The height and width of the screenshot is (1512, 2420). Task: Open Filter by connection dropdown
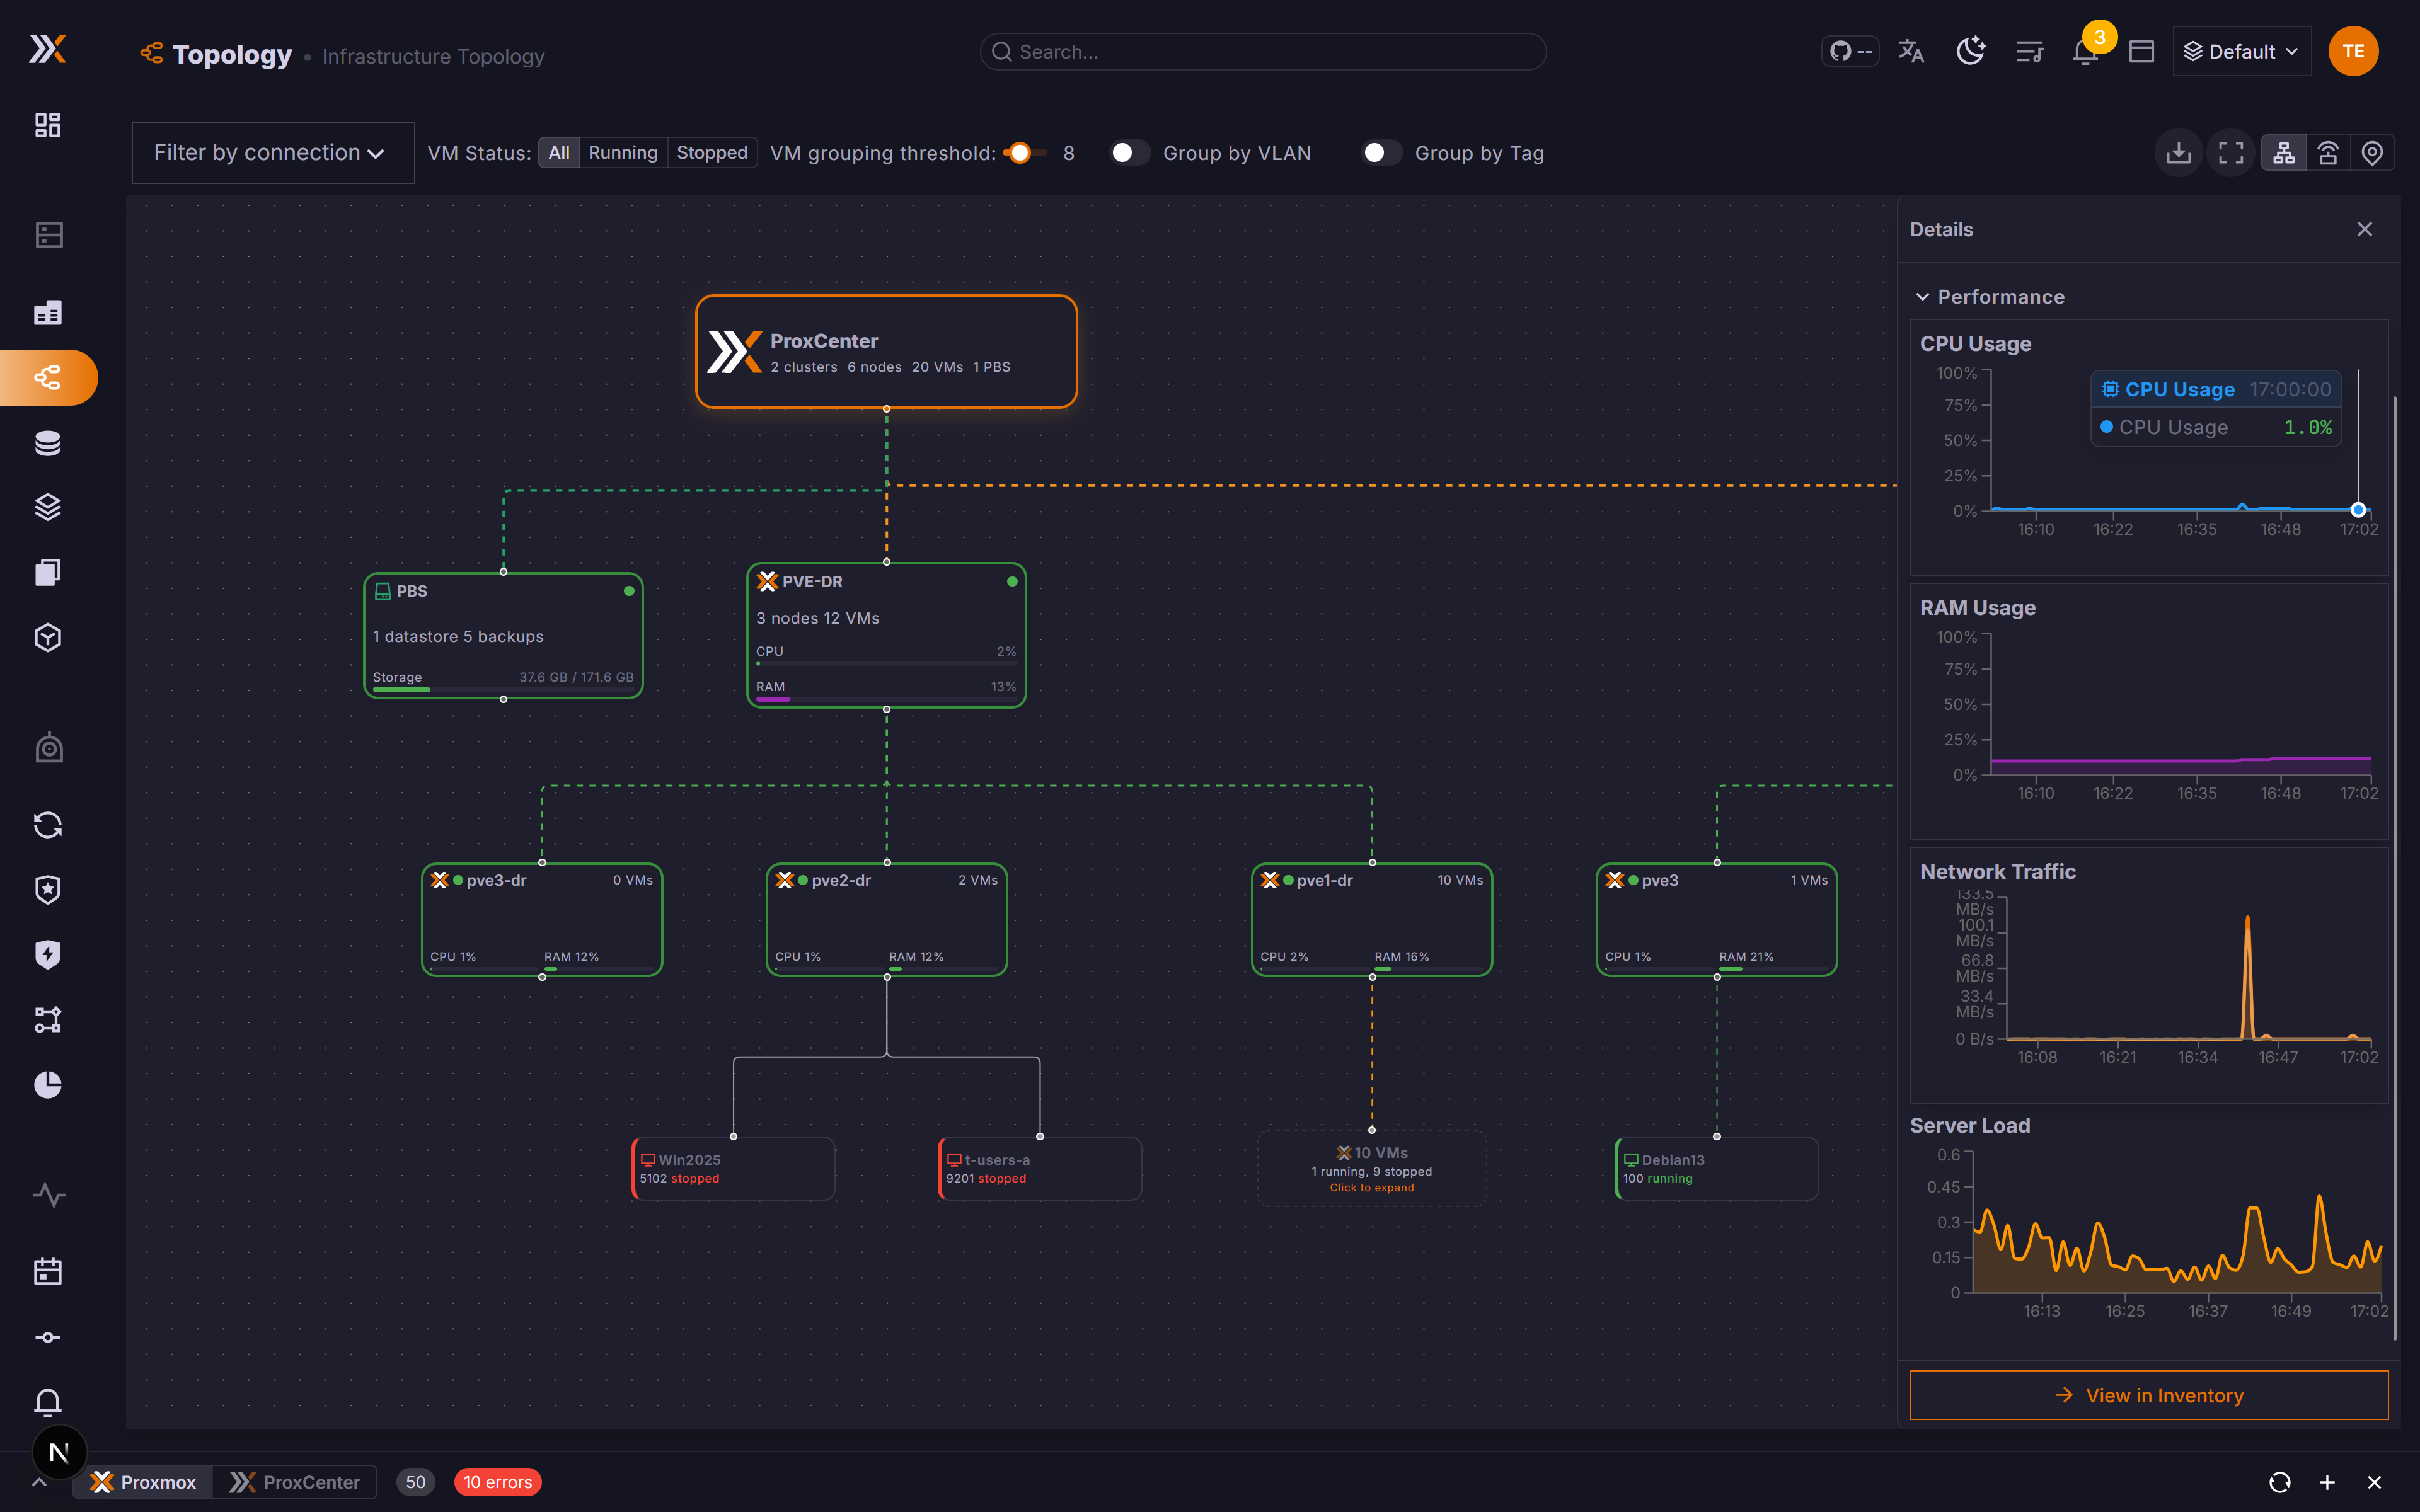pyautogui.click(x=273, y=153)
